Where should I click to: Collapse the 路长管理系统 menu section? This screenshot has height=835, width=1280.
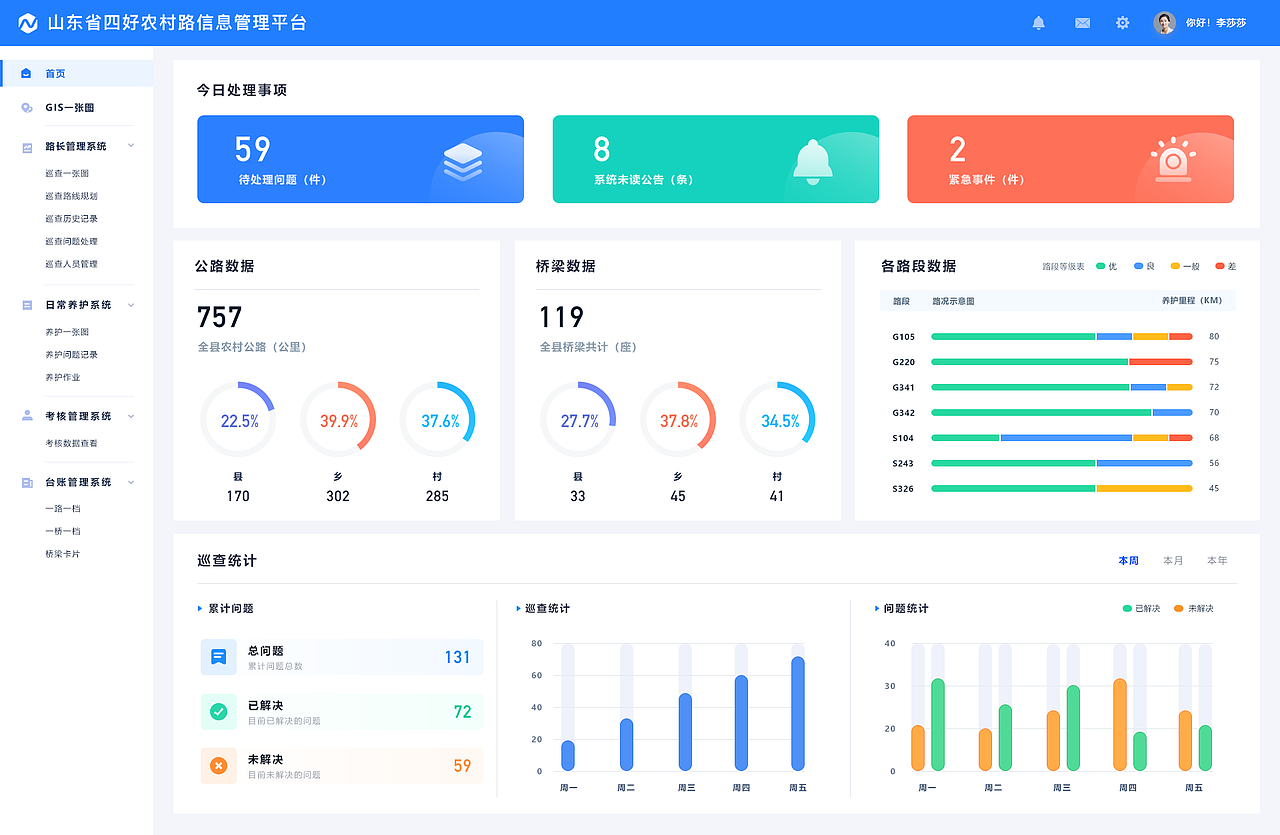pos(129,145)
